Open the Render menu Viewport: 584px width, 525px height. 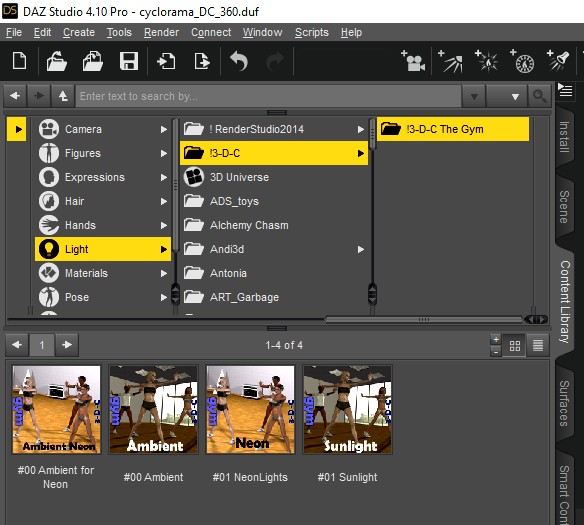161,32
